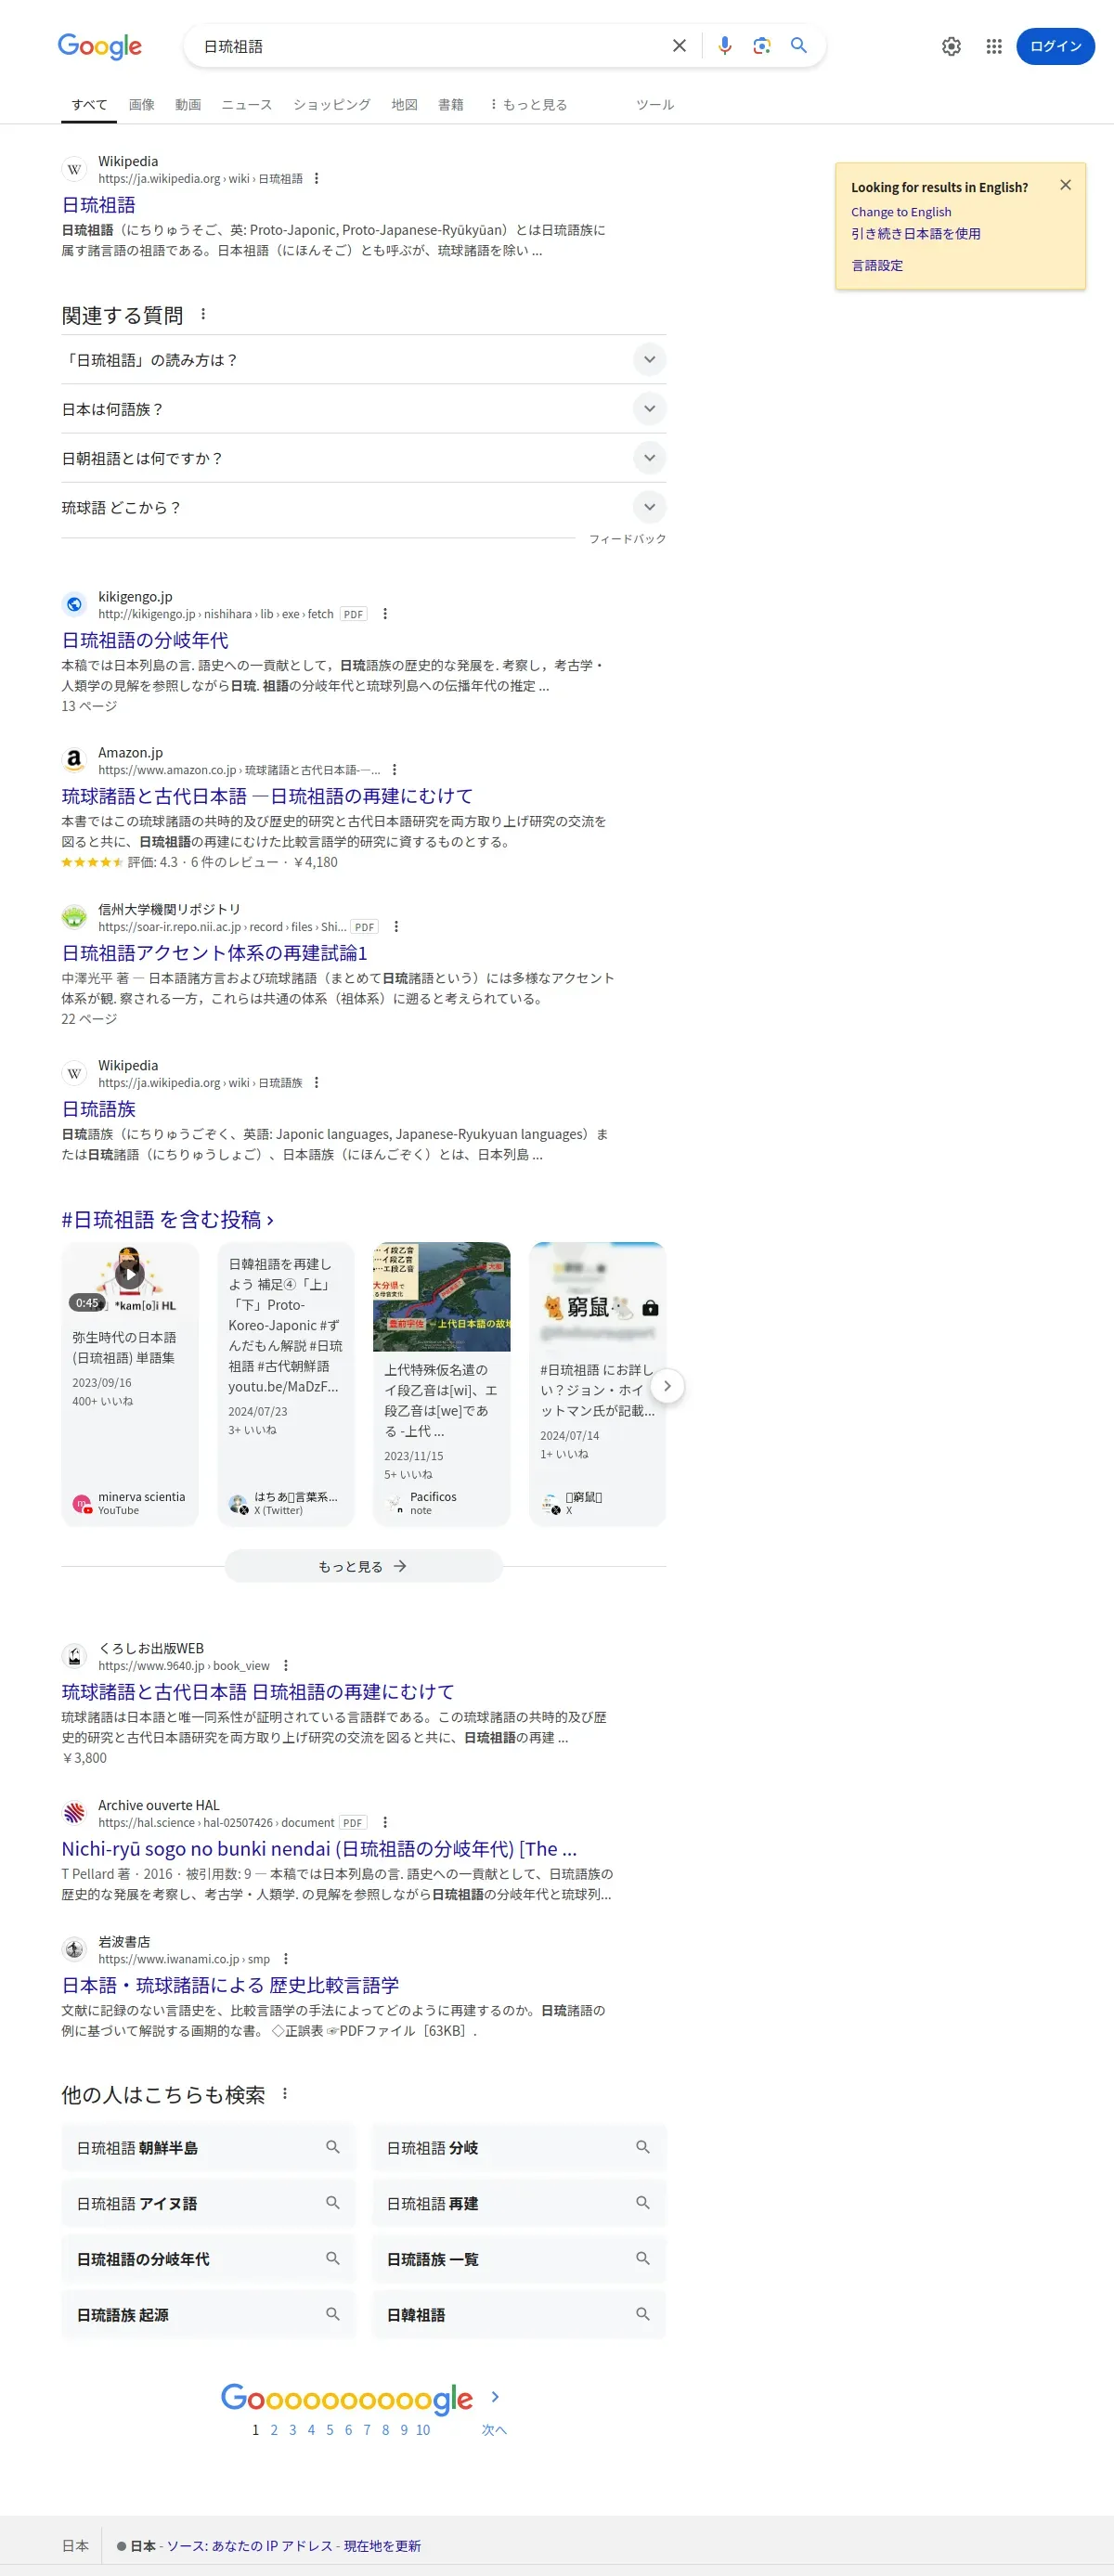Close the English results suggestion box

tap(1065, 185)
